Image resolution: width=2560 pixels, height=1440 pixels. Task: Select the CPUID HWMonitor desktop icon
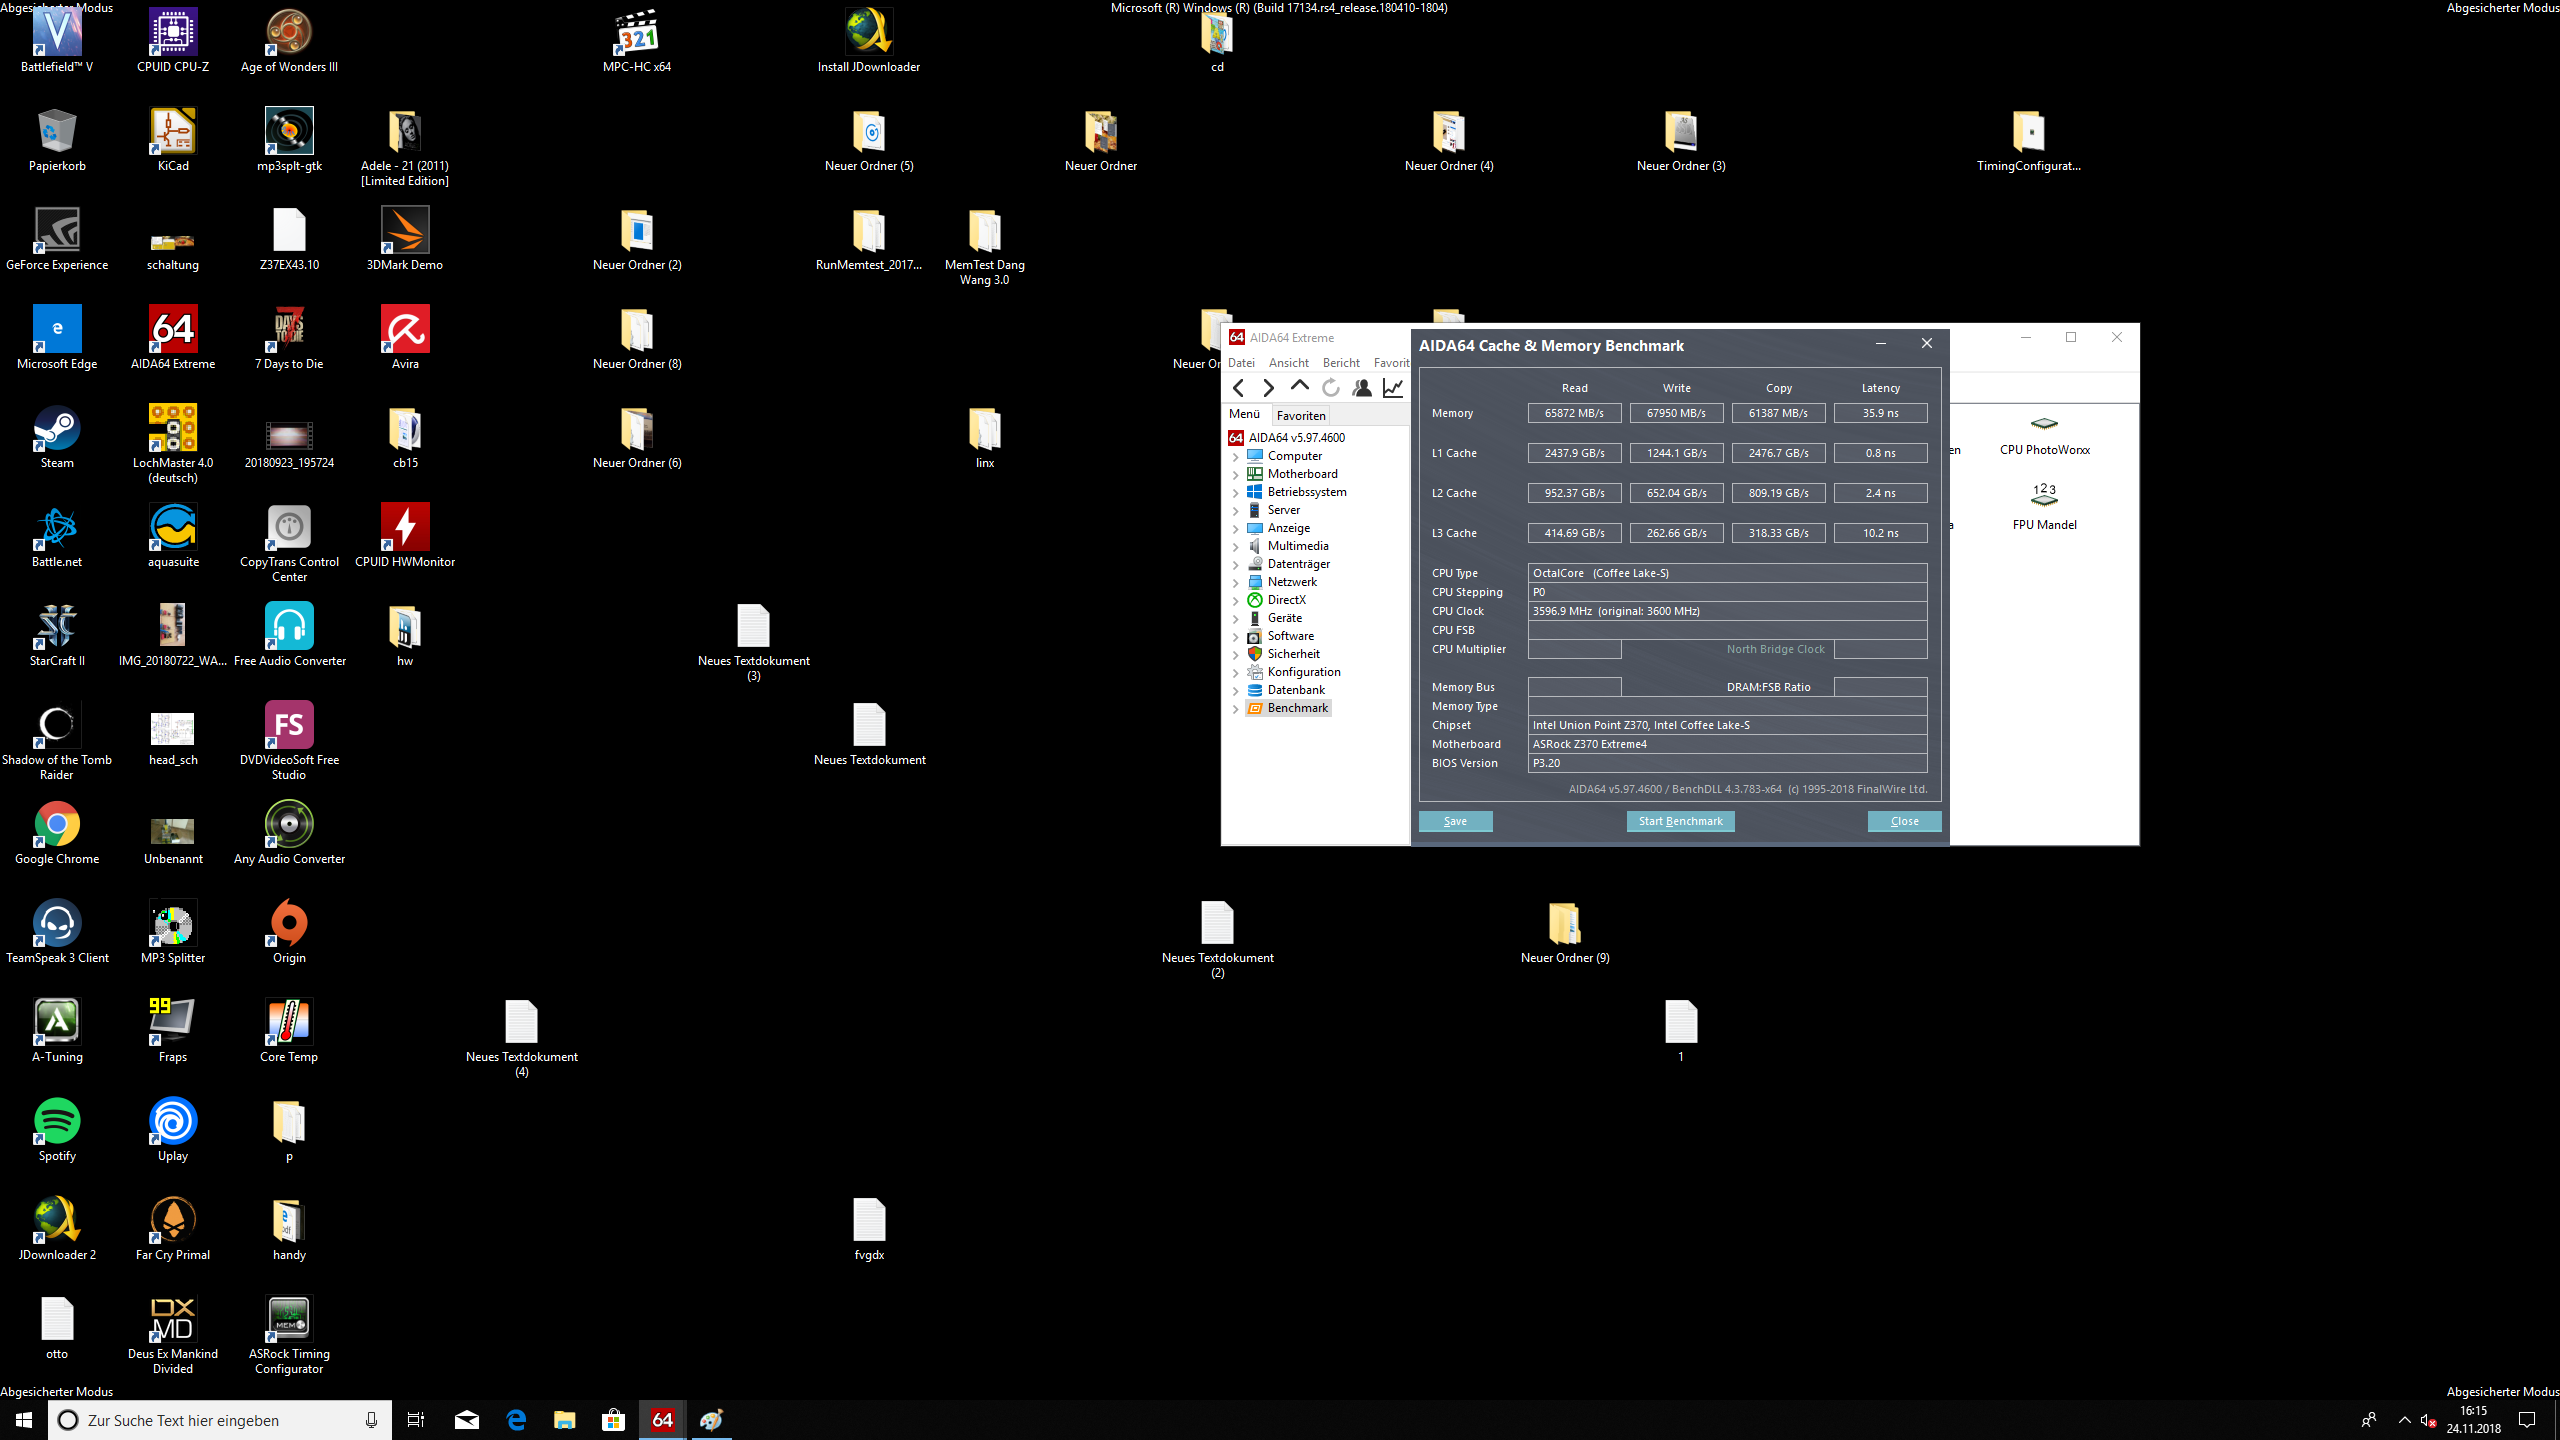405,536
